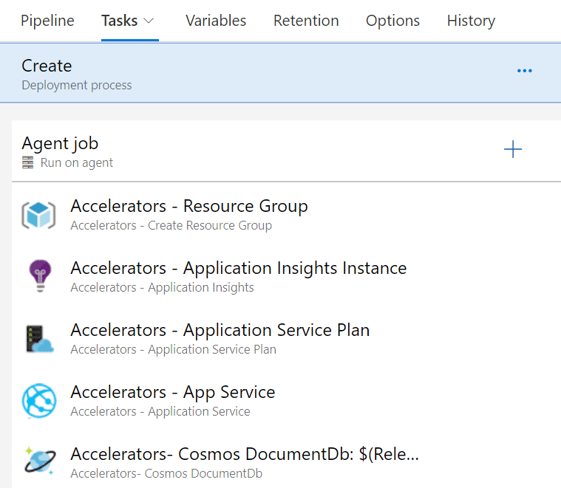Screen dimensions: 561x488
Task: Switch to the Pipeline tab
Action: pyautogui.click(x=48, y=21)
